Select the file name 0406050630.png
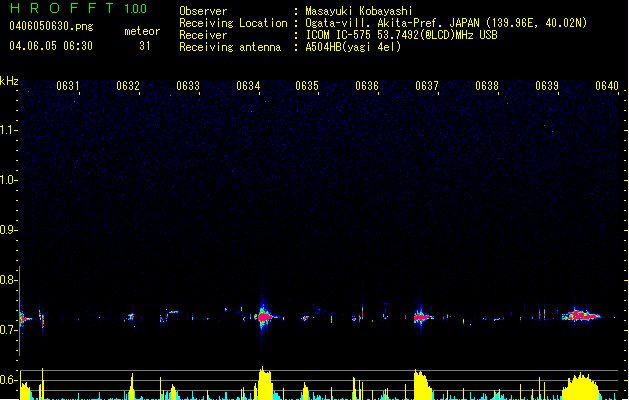 (51, 26)
